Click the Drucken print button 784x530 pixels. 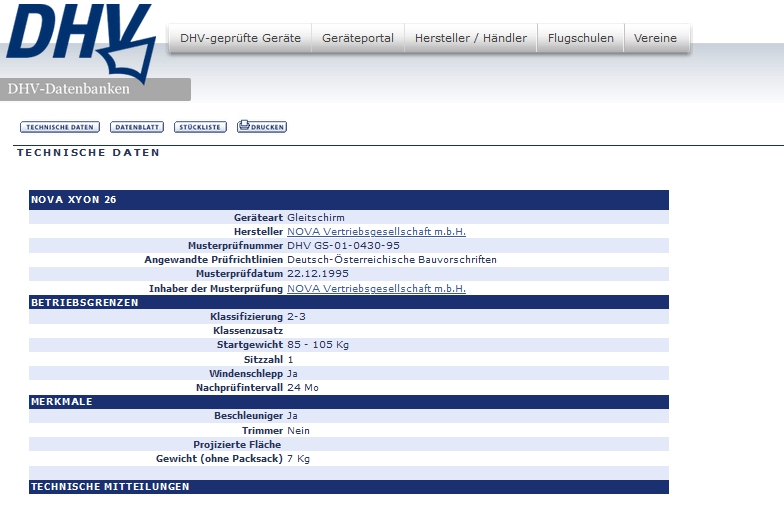tap(262, 126)
